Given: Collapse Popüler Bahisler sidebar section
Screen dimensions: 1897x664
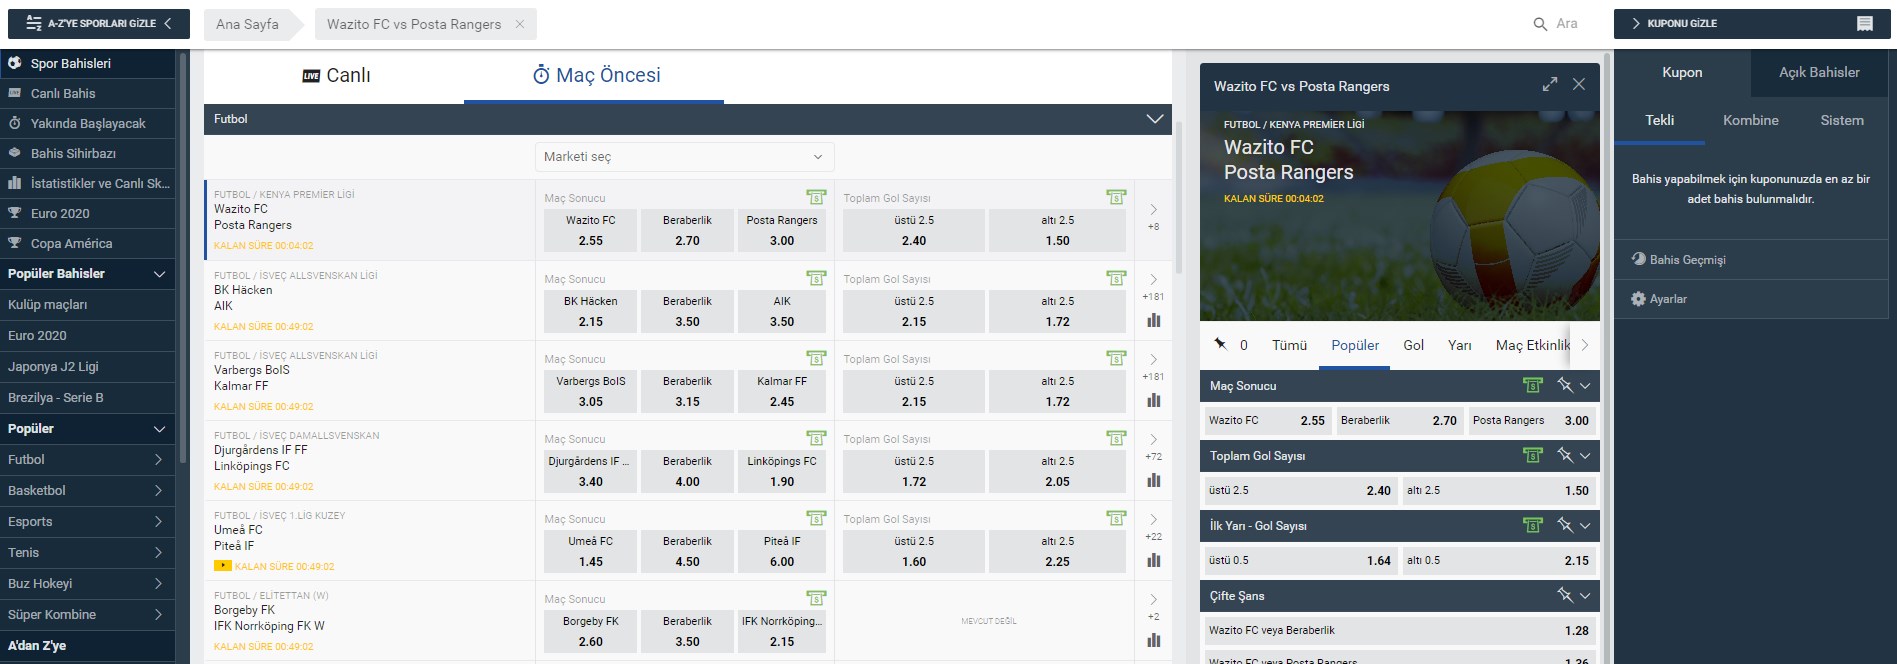Looking at the screenshot, I should coord(159,274).
